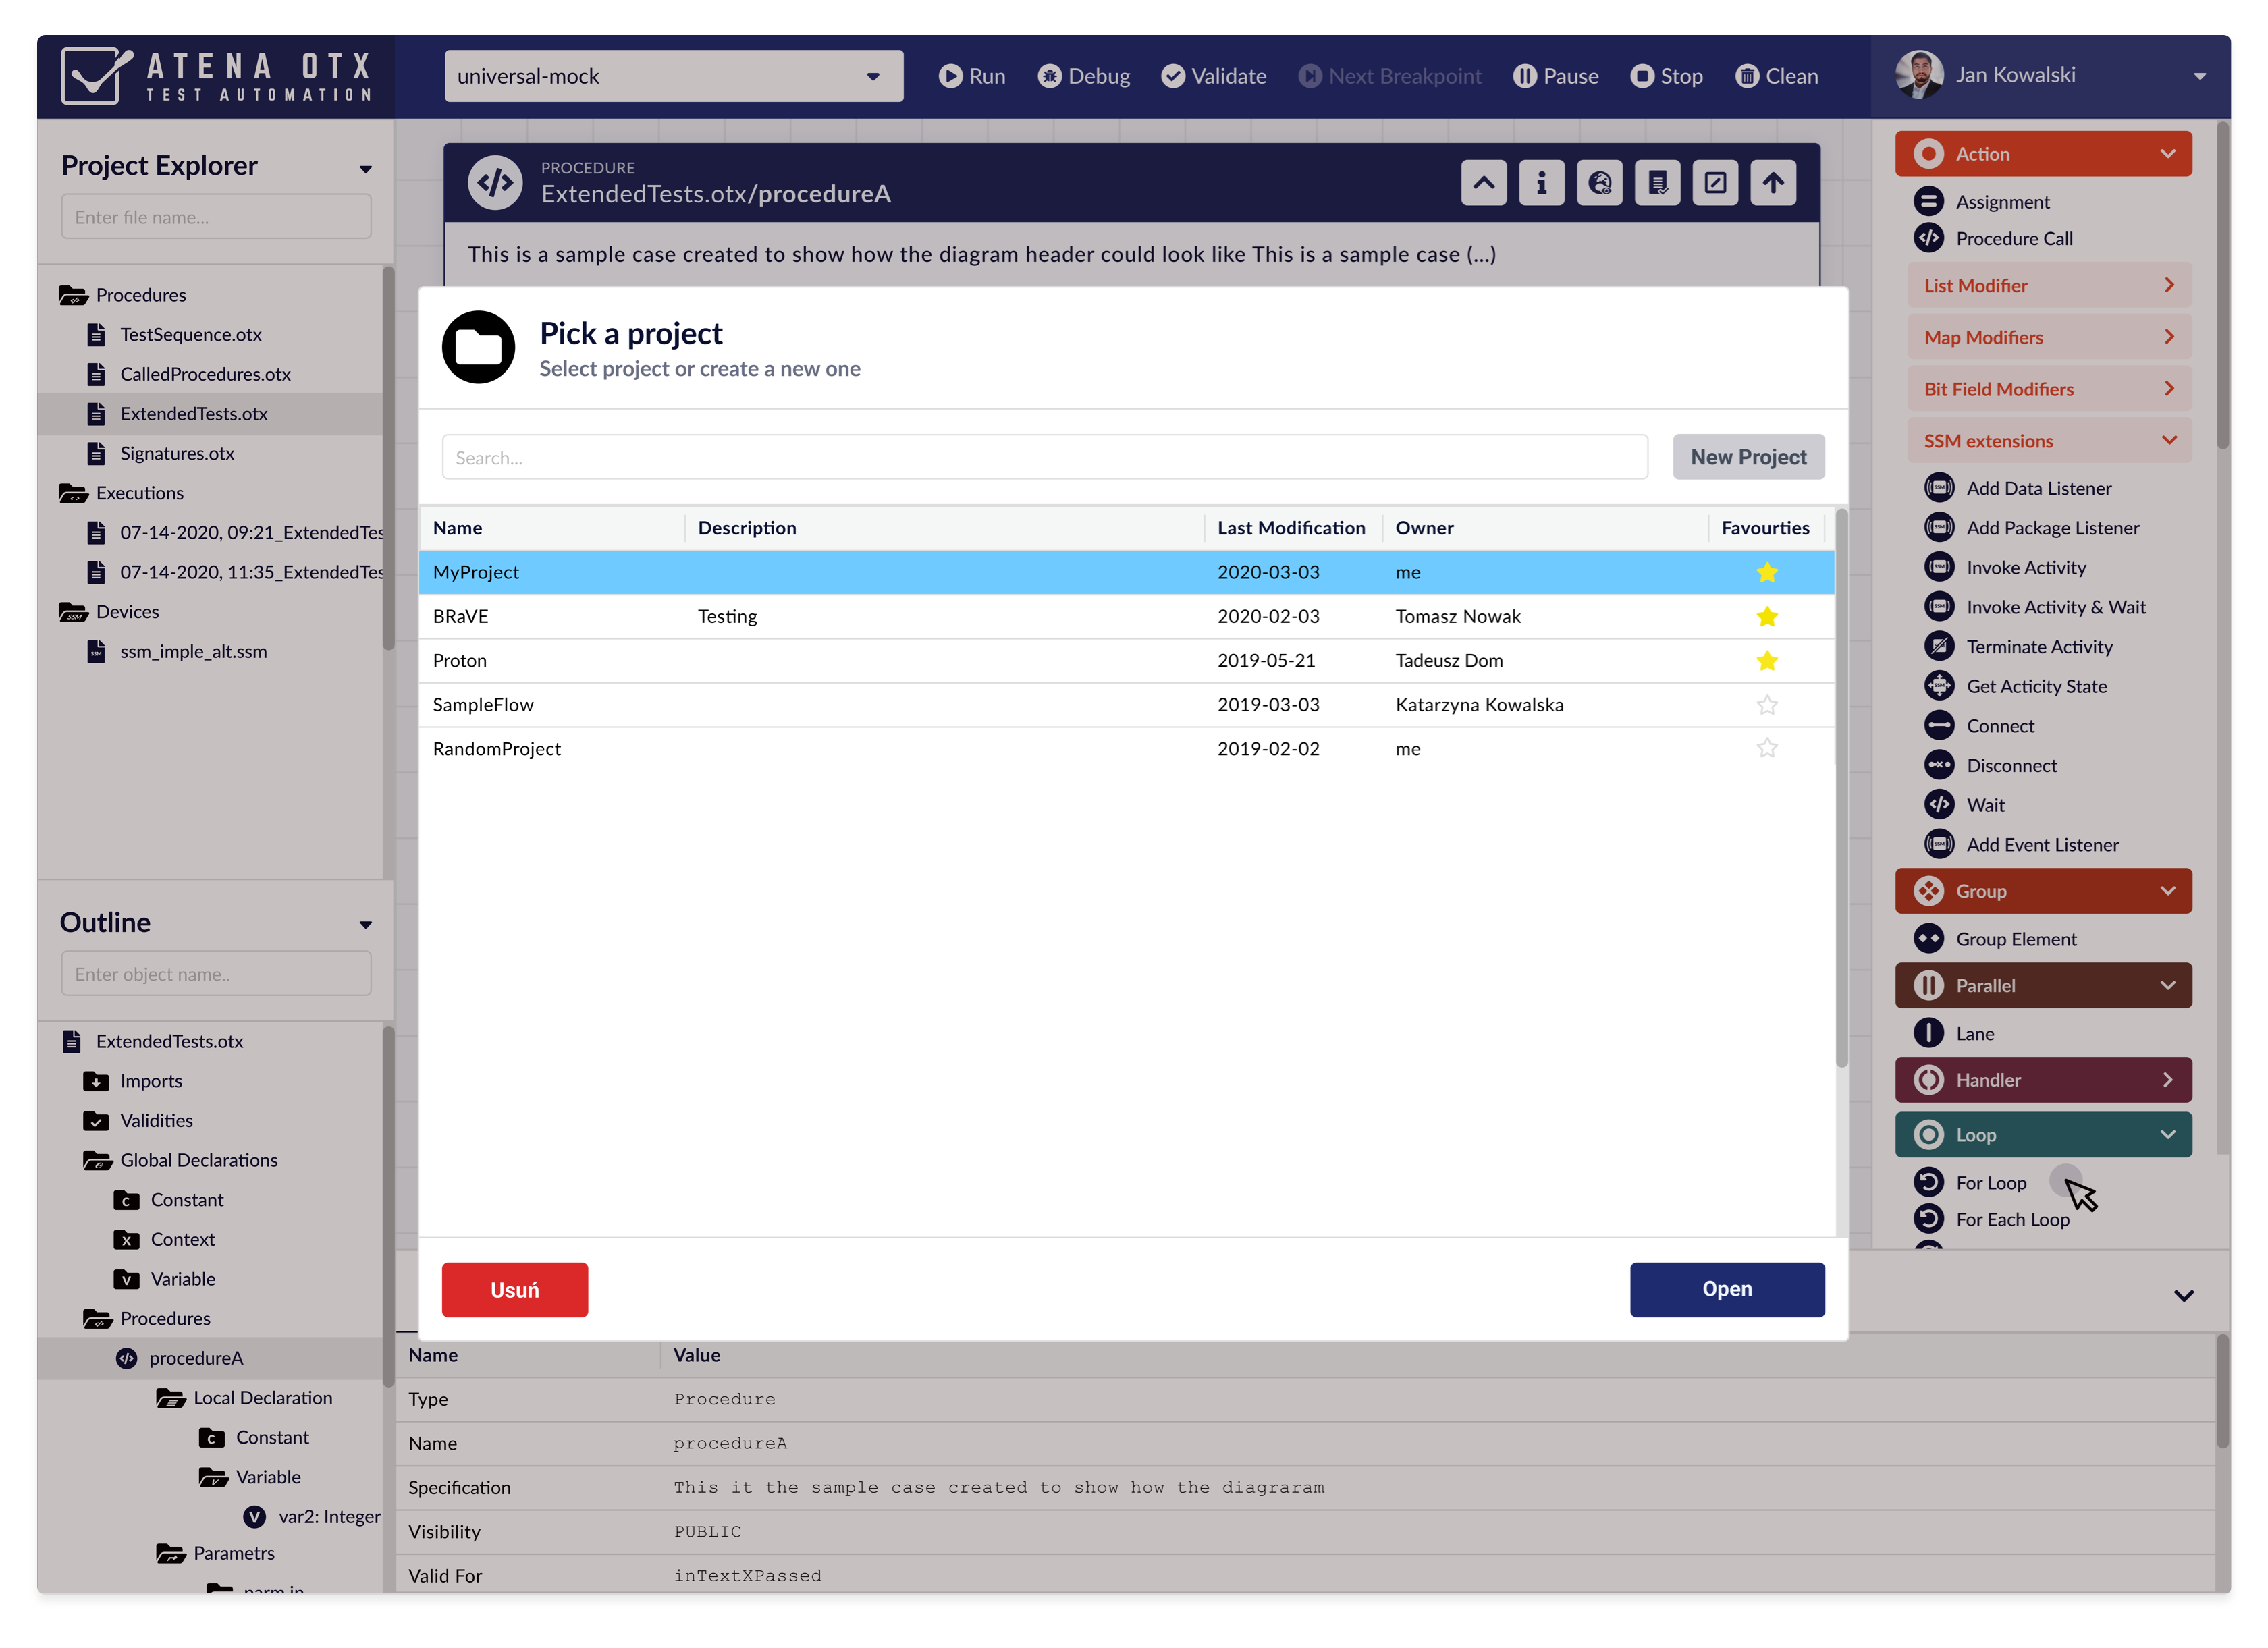The image size is (2268, 1648).
Task: Click the red Usuń button
Action: (x=514, y=1289)
